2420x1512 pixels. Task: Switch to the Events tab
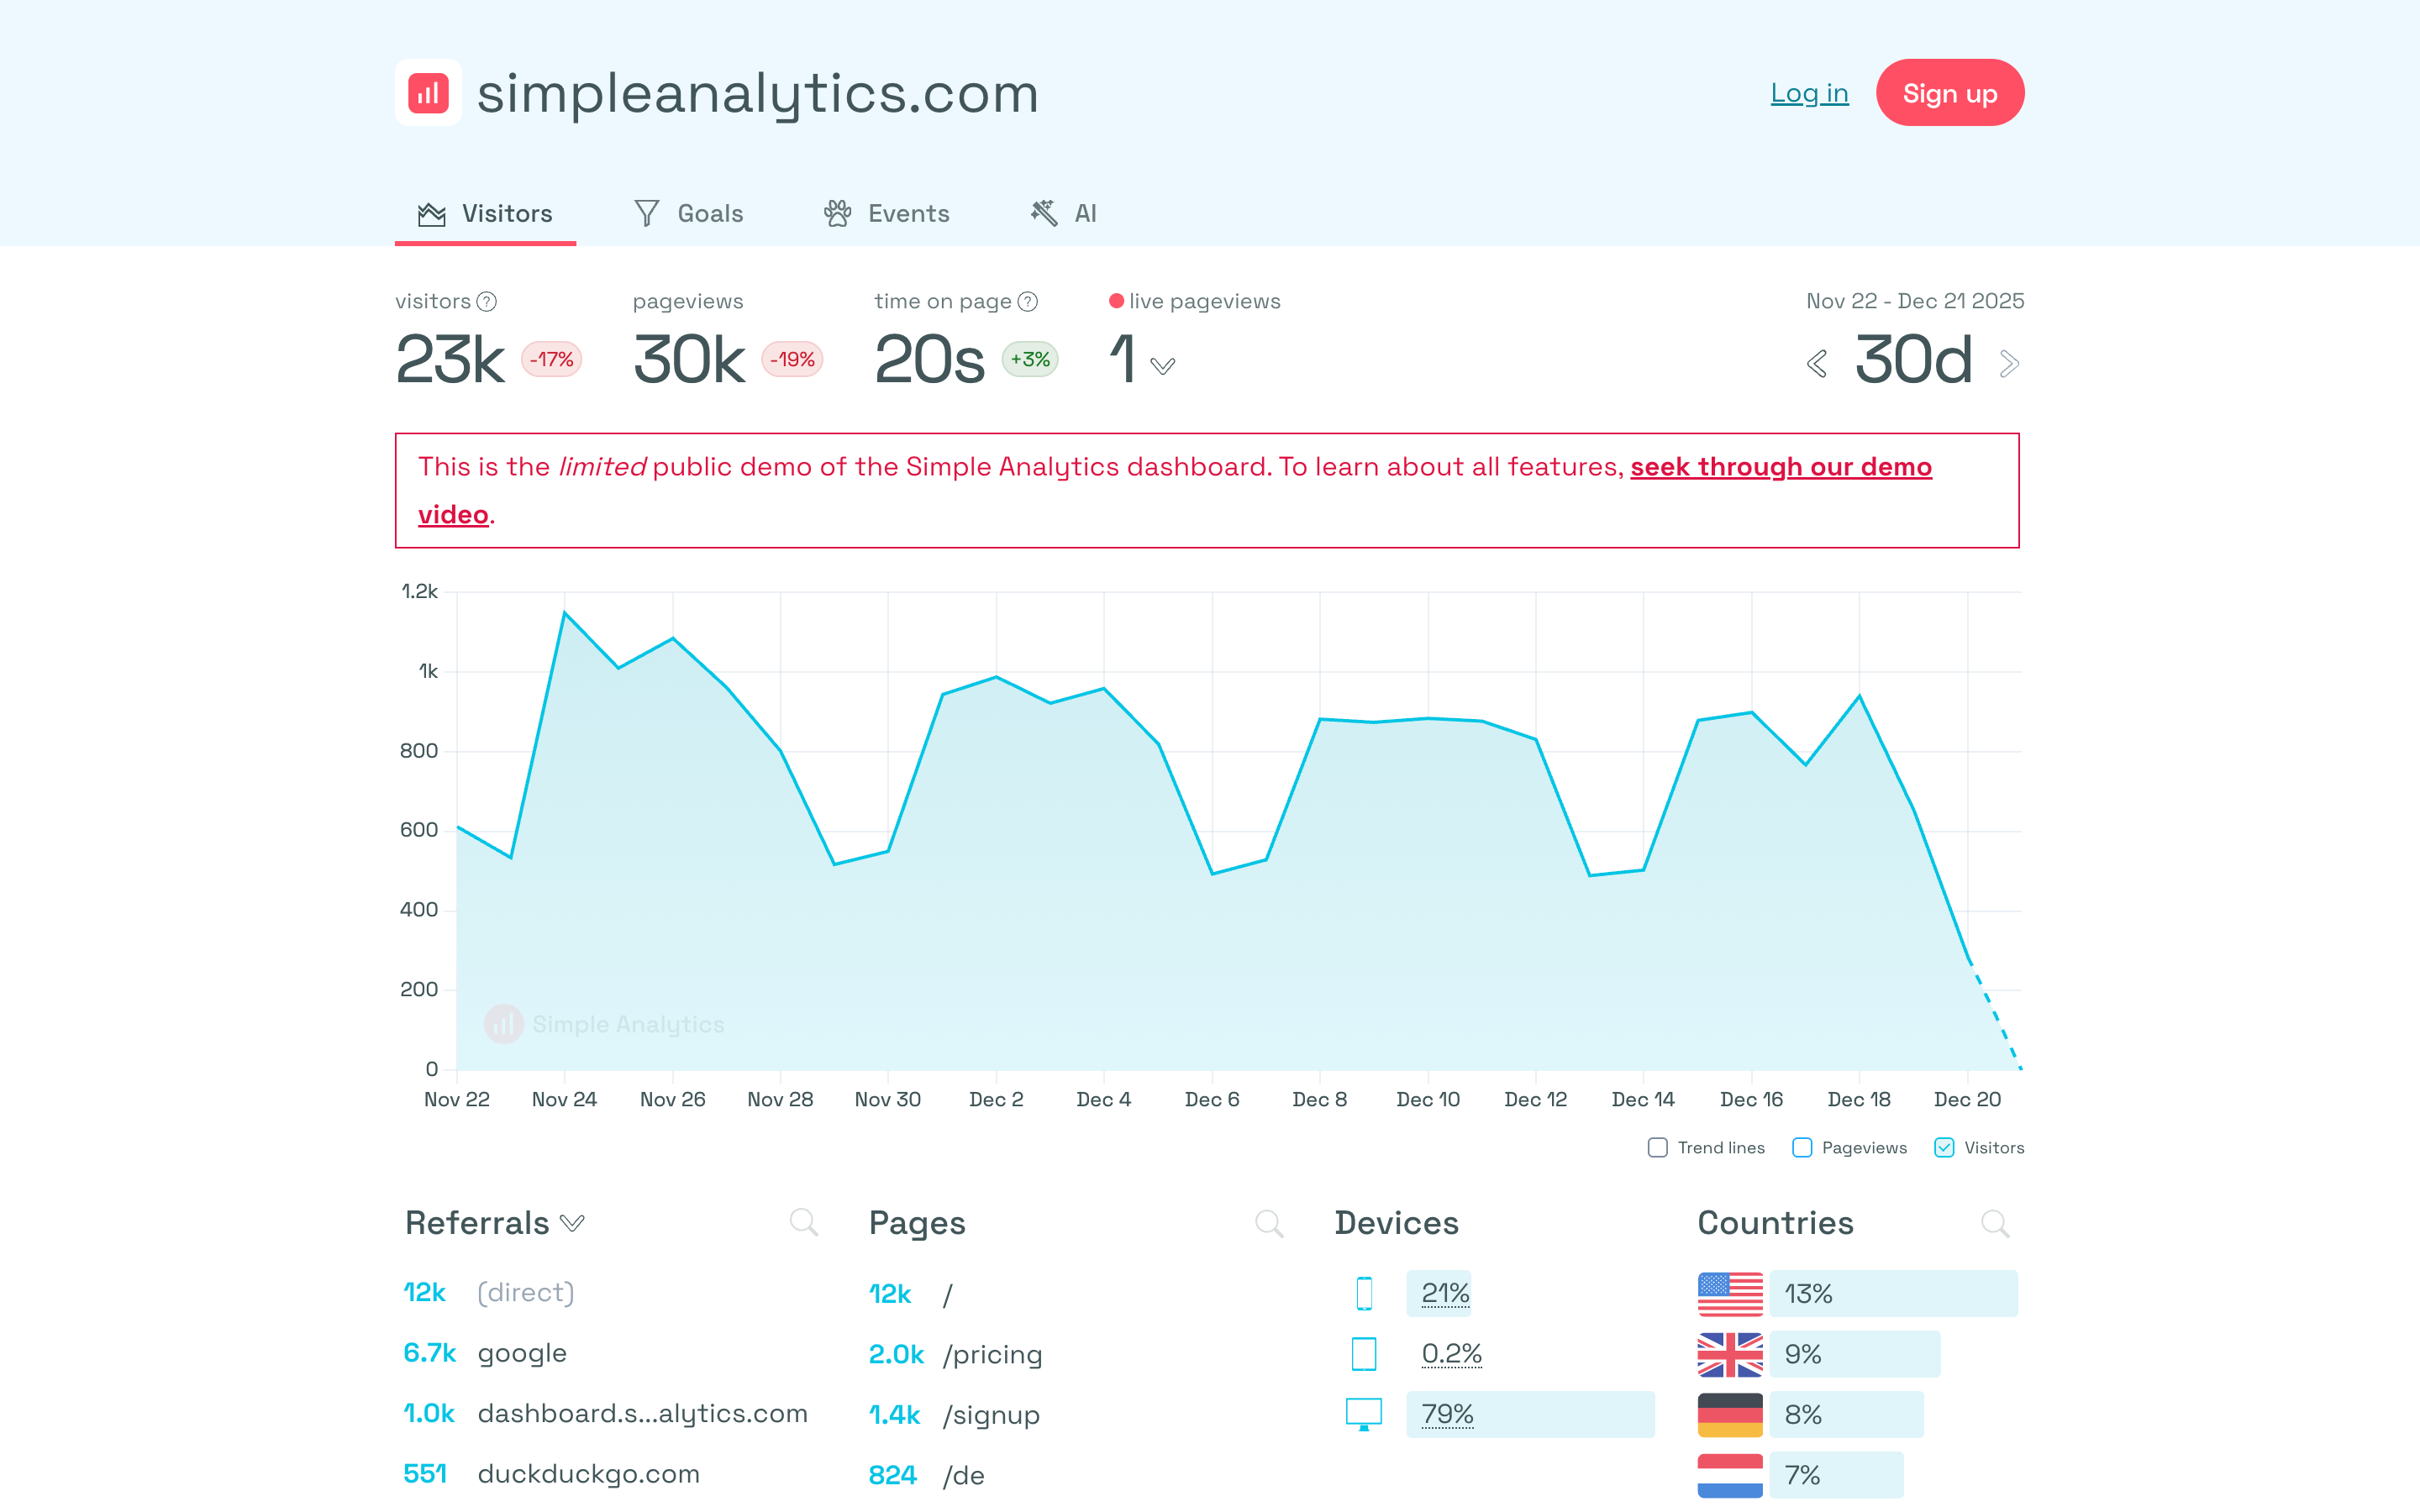(x=887, y=213)
